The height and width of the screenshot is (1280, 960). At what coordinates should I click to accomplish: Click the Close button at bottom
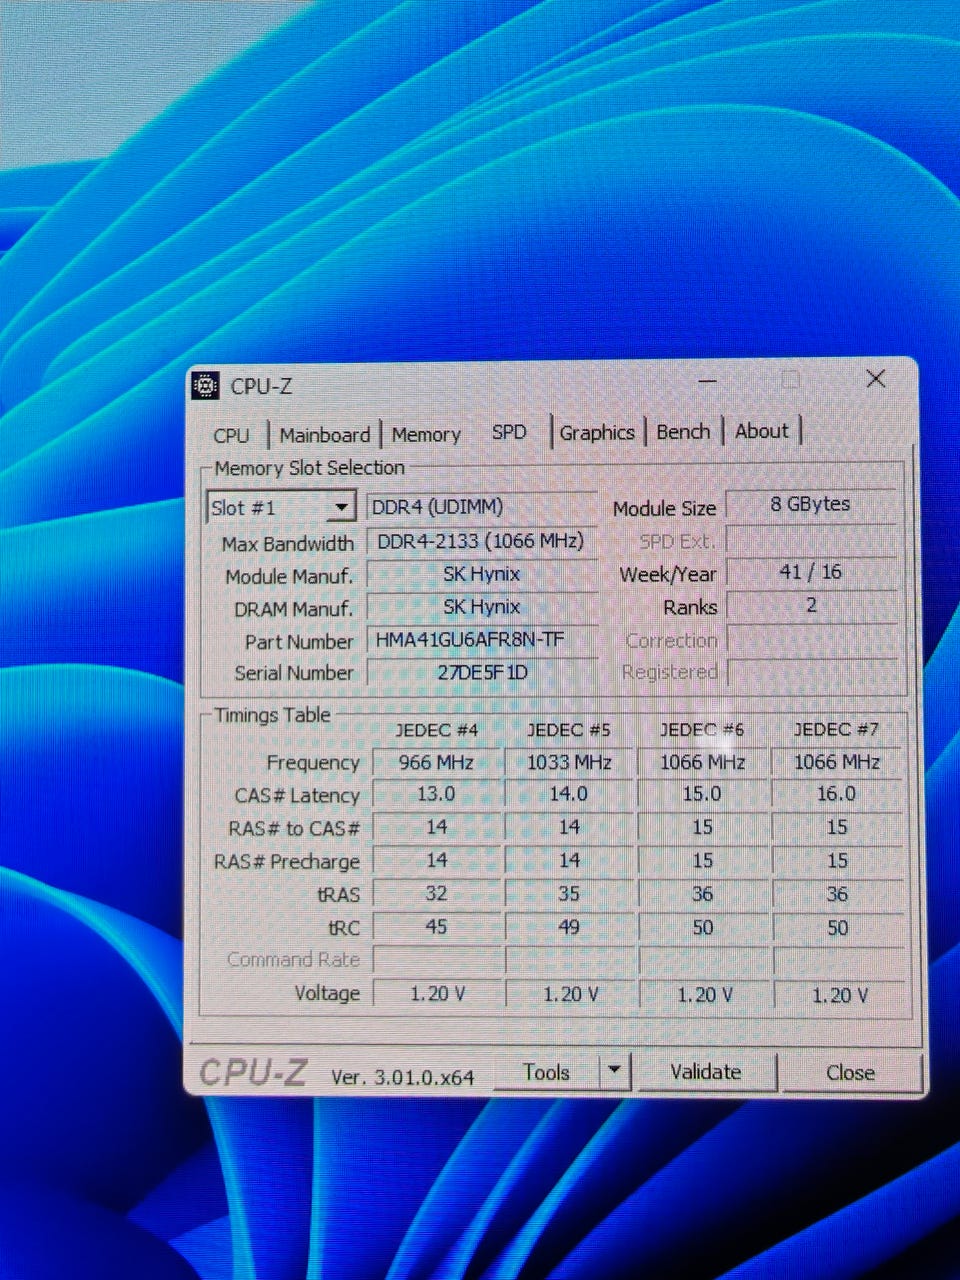(850, 1072)
